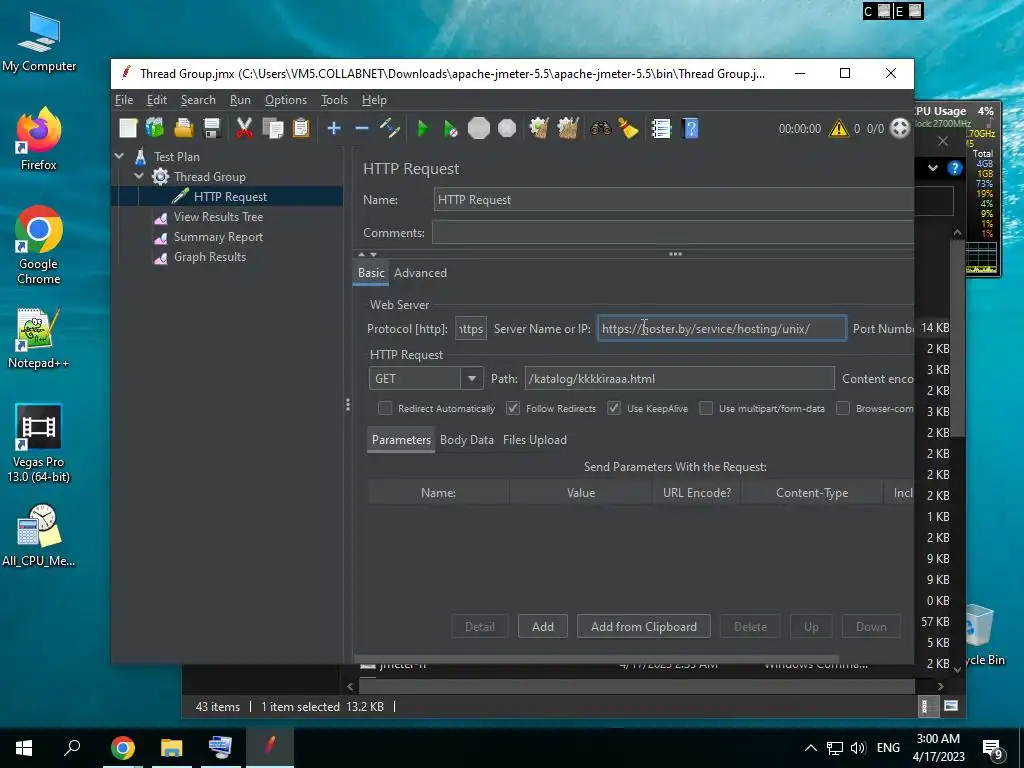Expand all nodes with the plus icon
Screen dimensions: 1024x768
tap(334, 128)
